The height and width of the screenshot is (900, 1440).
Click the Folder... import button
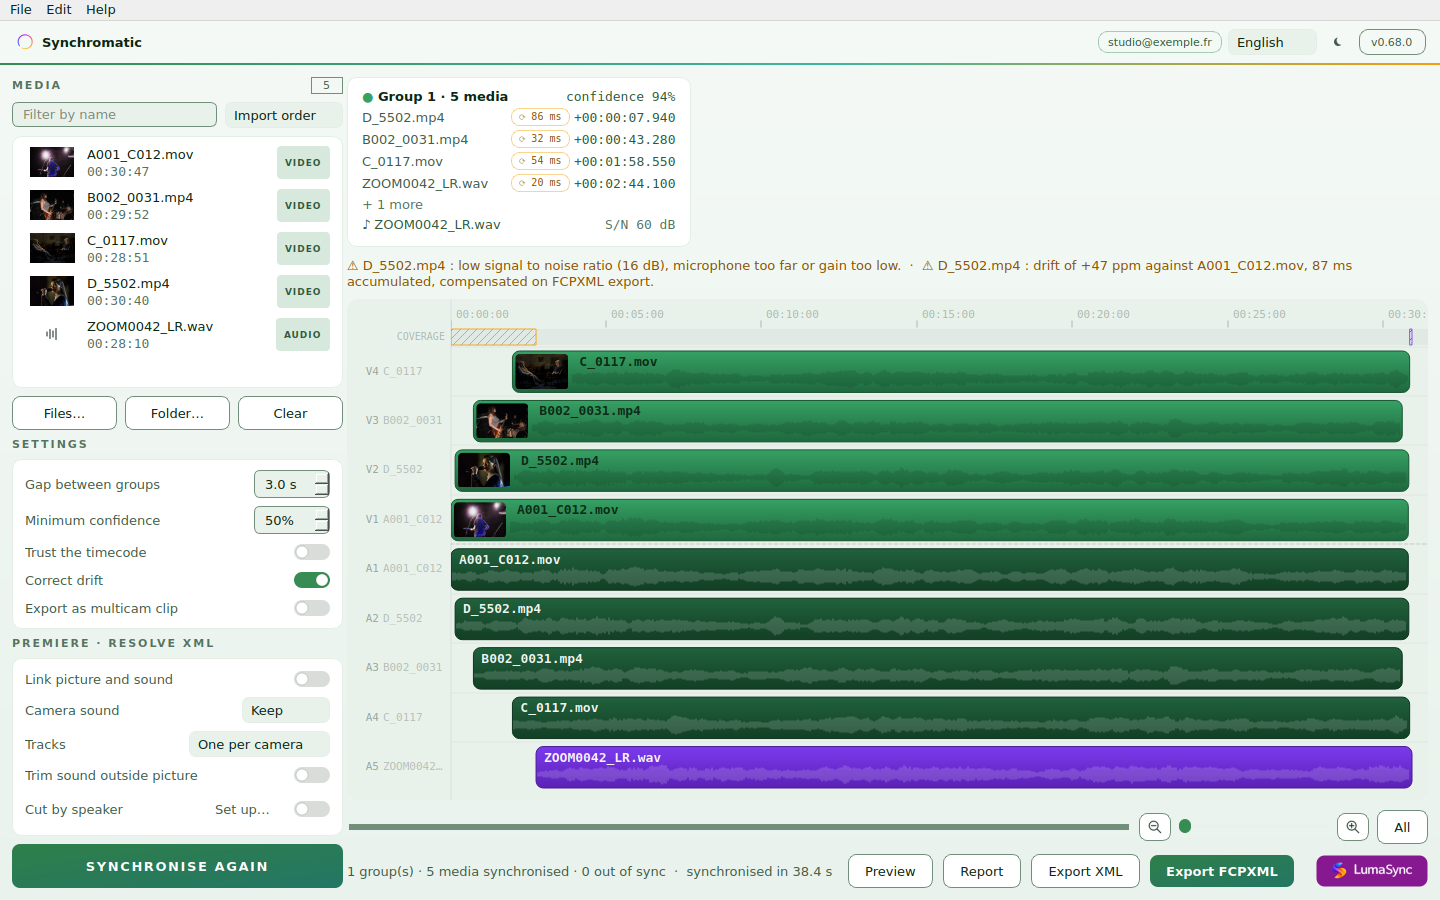pyautogui.click(x=177, y=413)
